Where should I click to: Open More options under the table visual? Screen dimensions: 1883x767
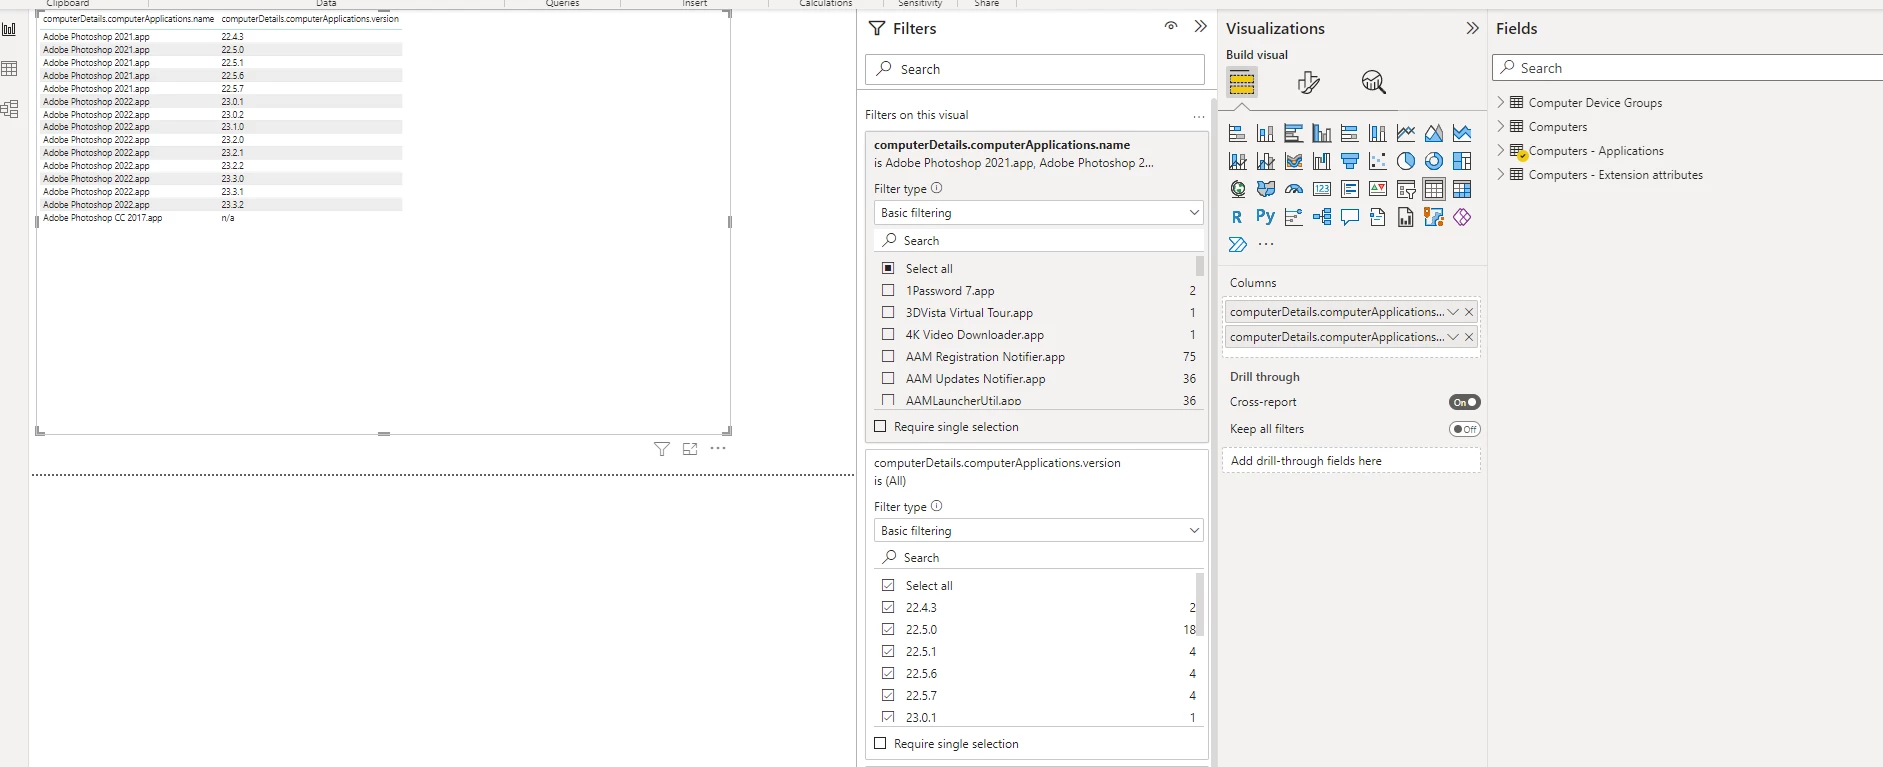click(718, 448)
